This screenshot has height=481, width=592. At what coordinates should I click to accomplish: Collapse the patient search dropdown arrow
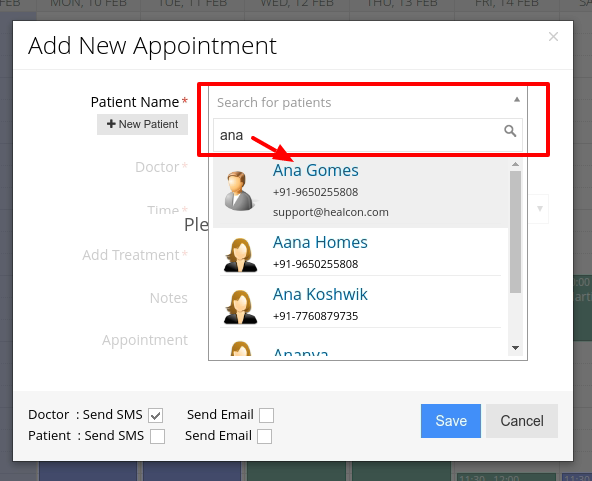click(x=517, y=100)
